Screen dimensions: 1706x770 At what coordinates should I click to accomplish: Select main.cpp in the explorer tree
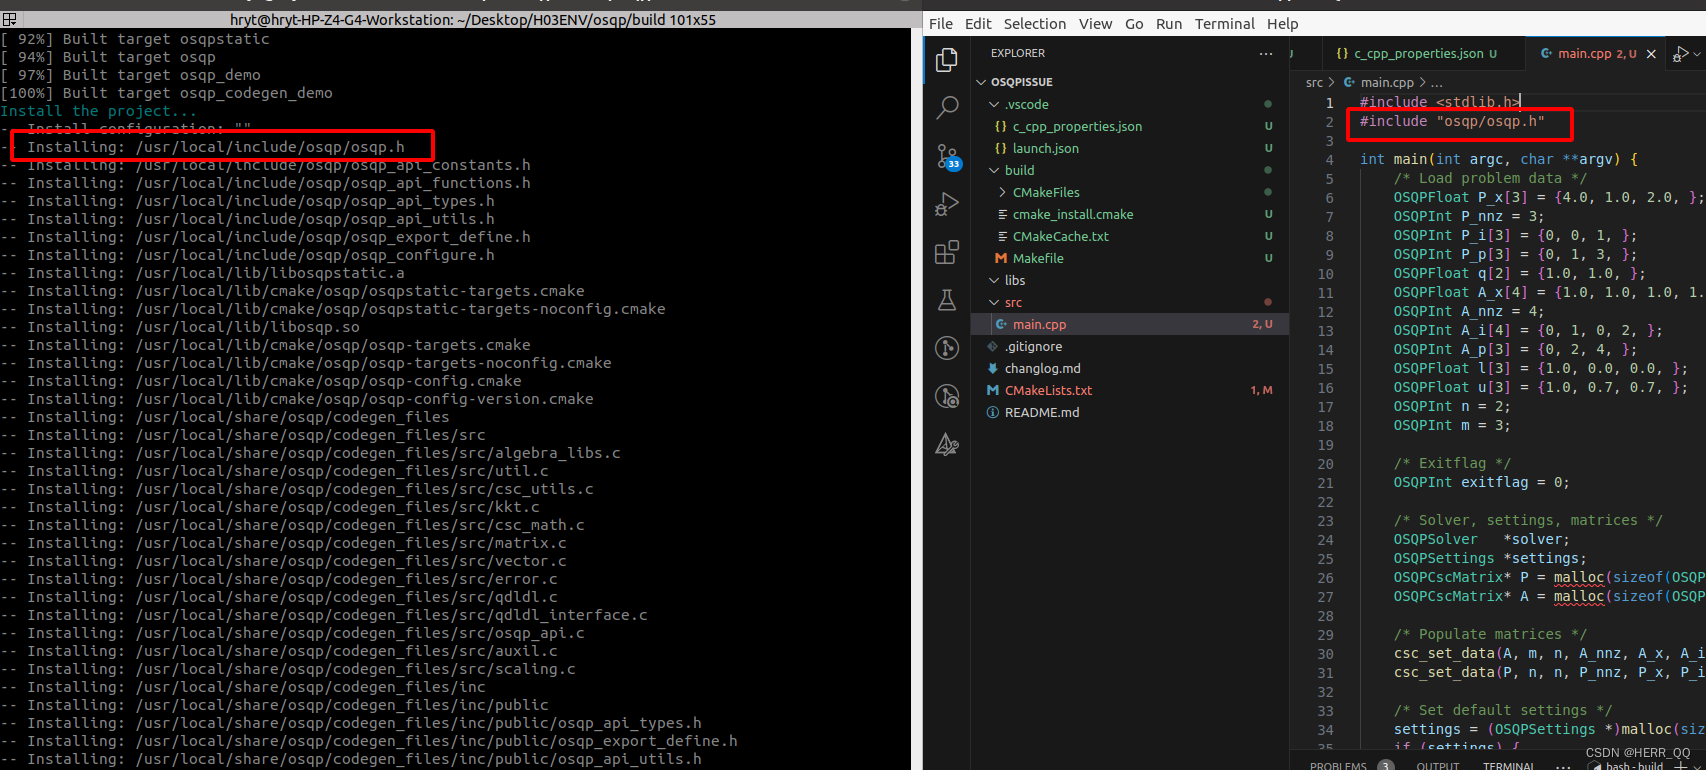pos(1130,324)
